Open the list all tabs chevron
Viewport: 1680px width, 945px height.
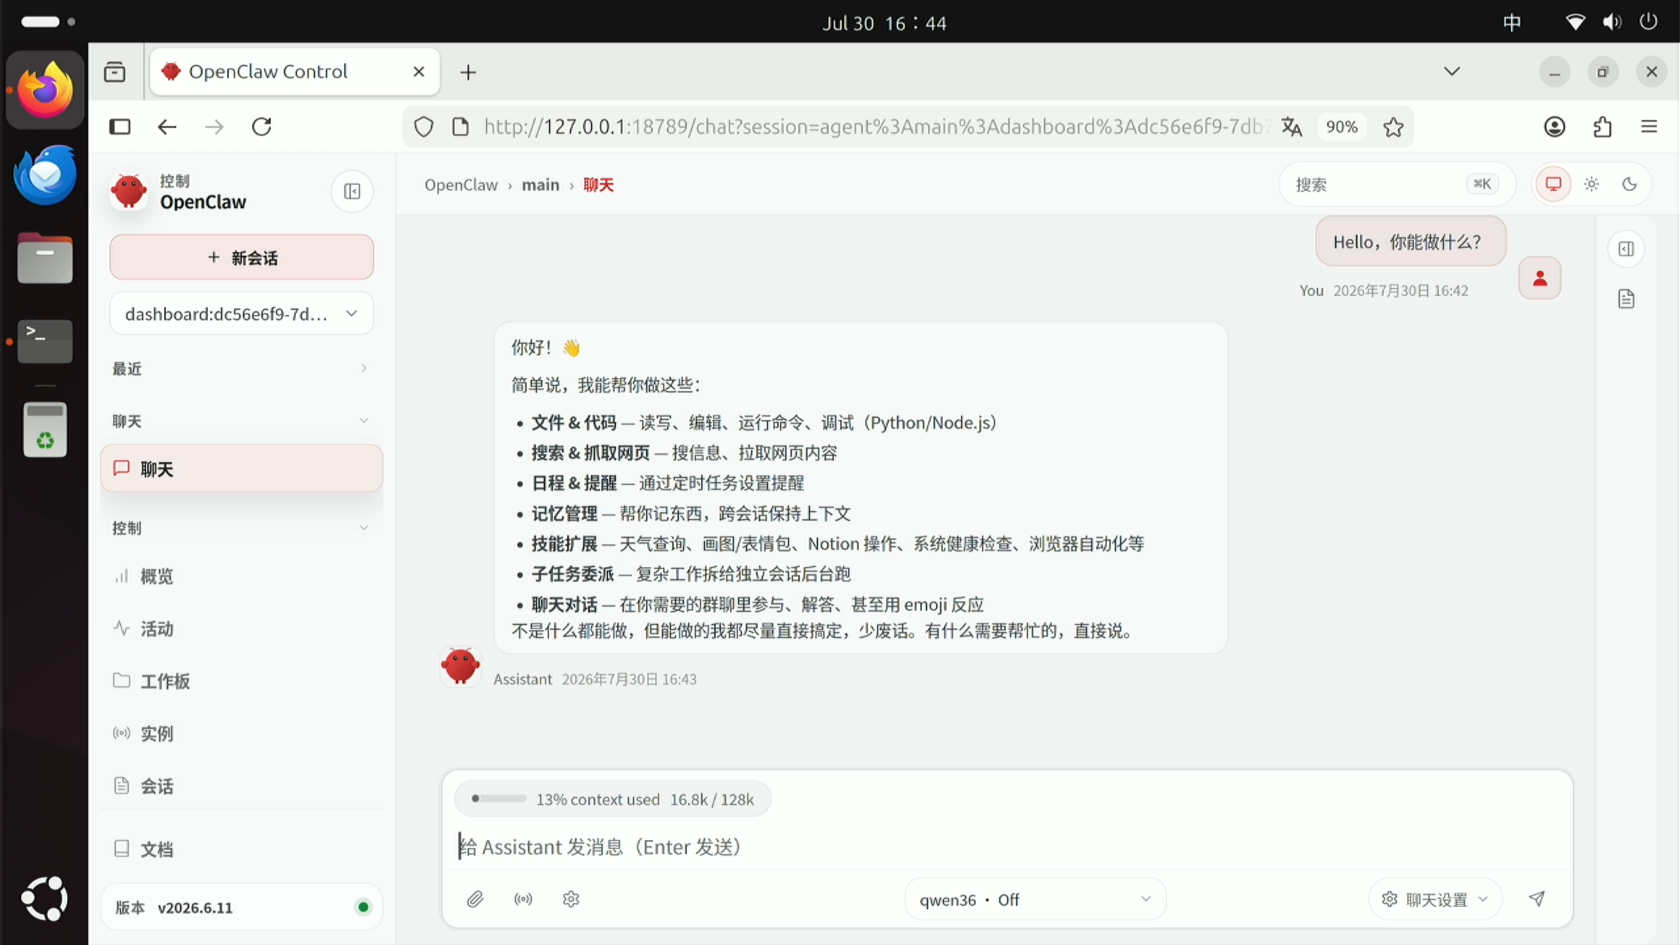[x=1452, y=71]
